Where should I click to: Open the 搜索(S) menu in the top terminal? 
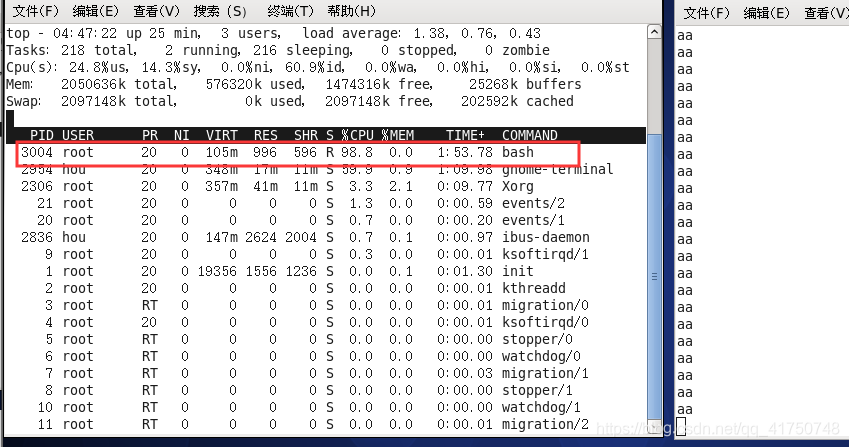tap(220, 11)
